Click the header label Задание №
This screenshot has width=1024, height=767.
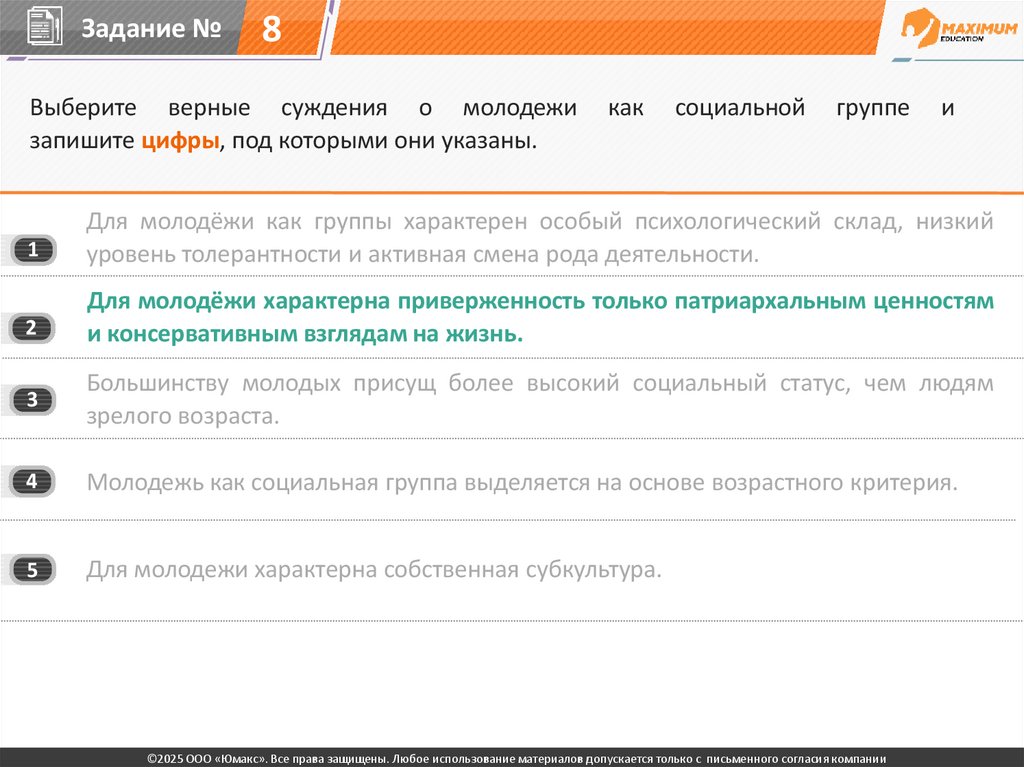[151, 28]
